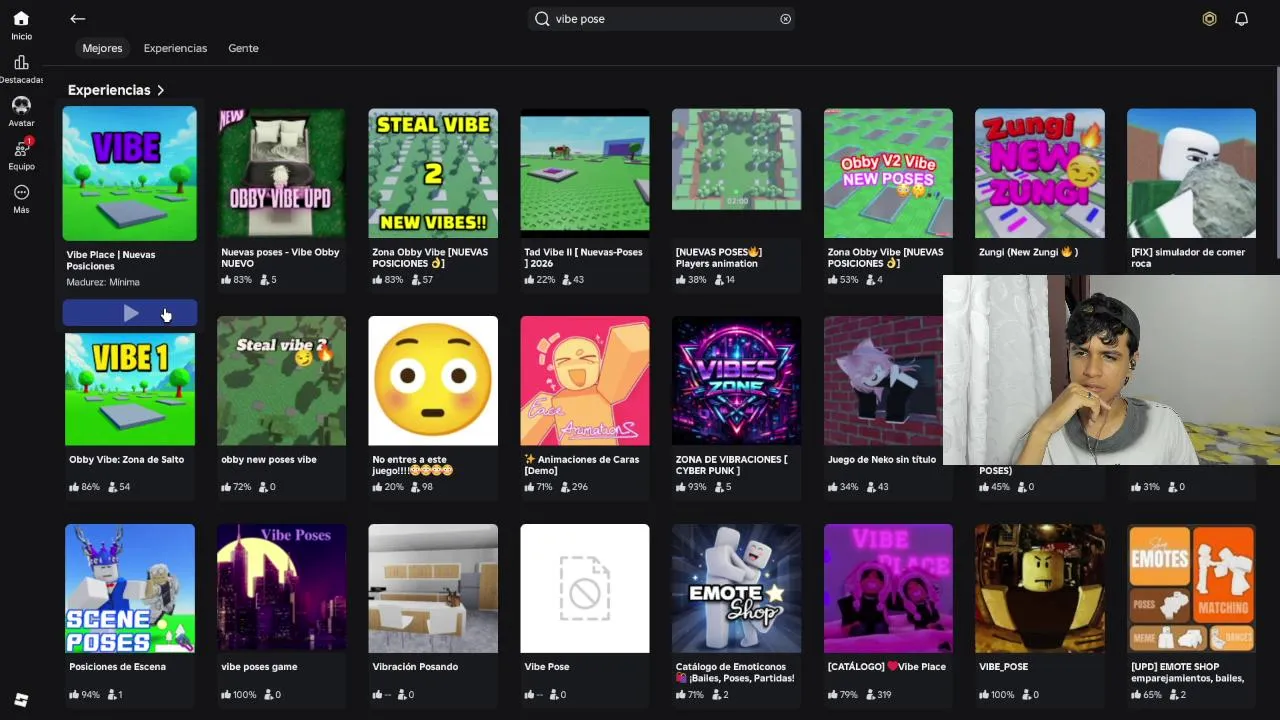This screenshot has width=1280, height=720.
Task: Clear the search text with X icon
Action: [x=785, y=19]
